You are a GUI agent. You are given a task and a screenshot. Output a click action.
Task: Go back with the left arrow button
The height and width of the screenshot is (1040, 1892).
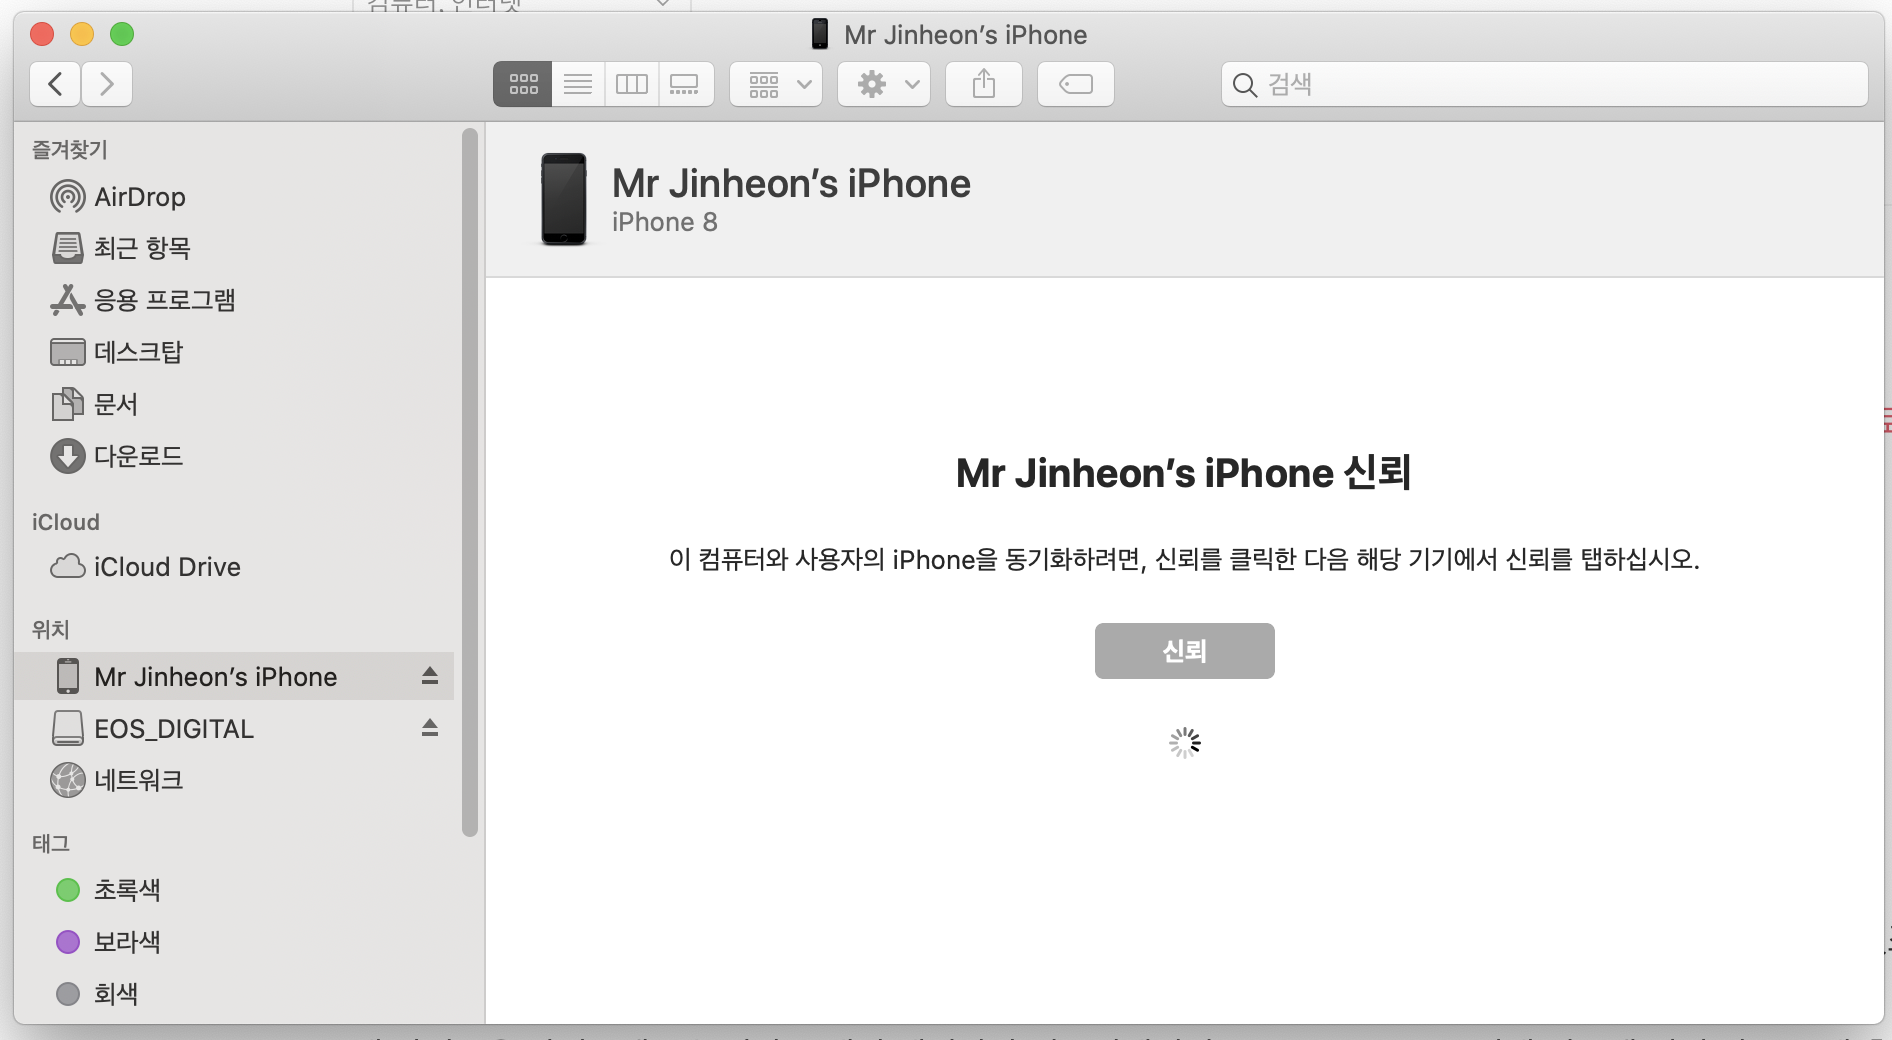56,84
